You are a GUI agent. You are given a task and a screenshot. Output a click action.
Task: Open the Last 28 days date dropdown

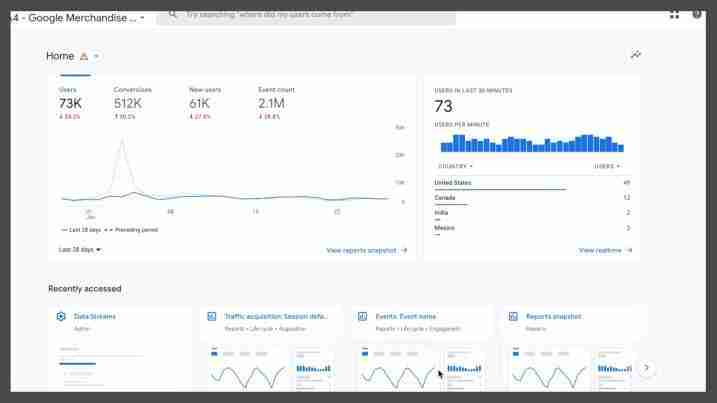[80, 249]
